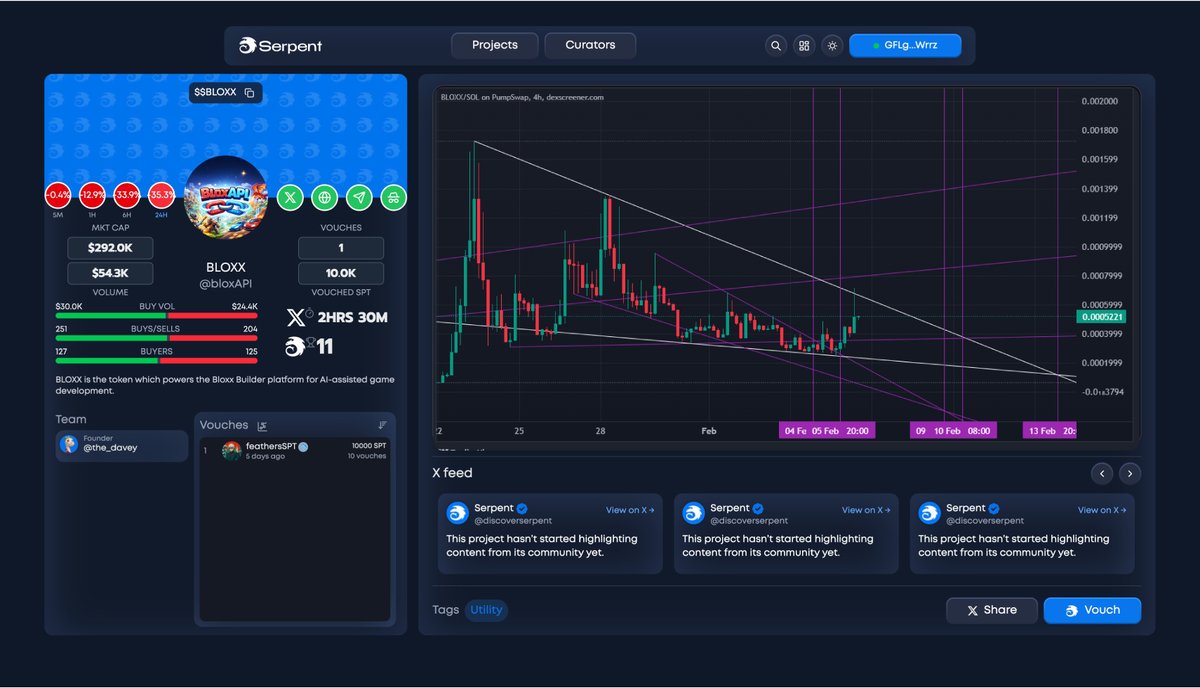
Task: Open the project website globe icon
Action: pyautogui.click(x=324, y=198)
